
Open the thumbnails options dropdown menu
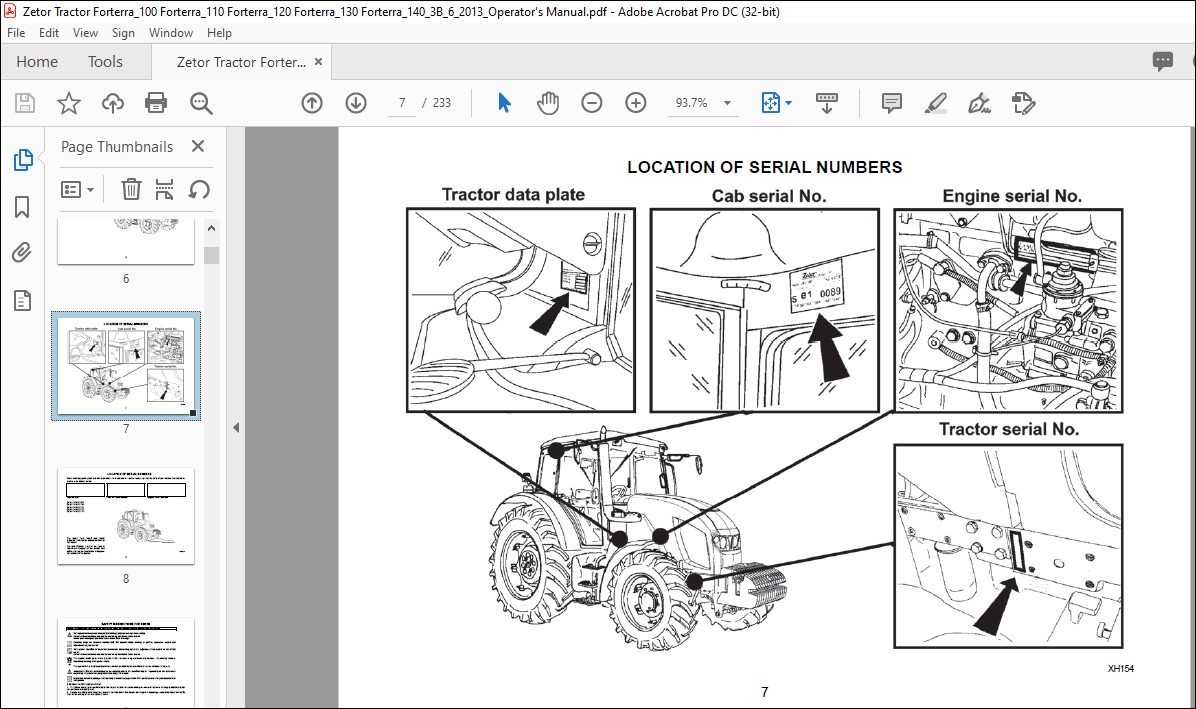(77, 189)
